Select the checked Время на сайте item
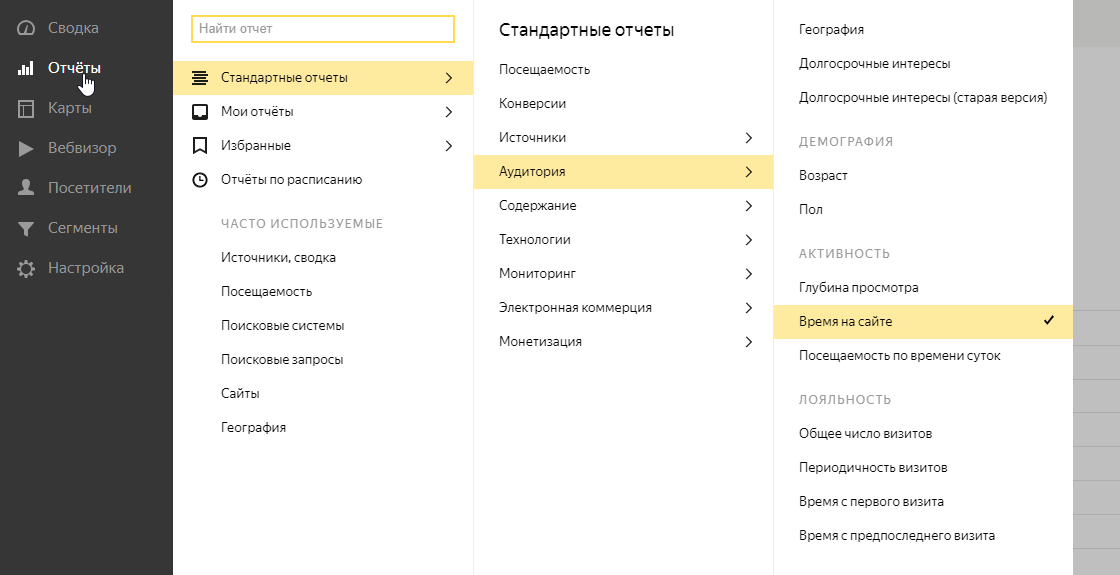The width and height of the screenshot is (1120, 575). click(x=923, y=321)
